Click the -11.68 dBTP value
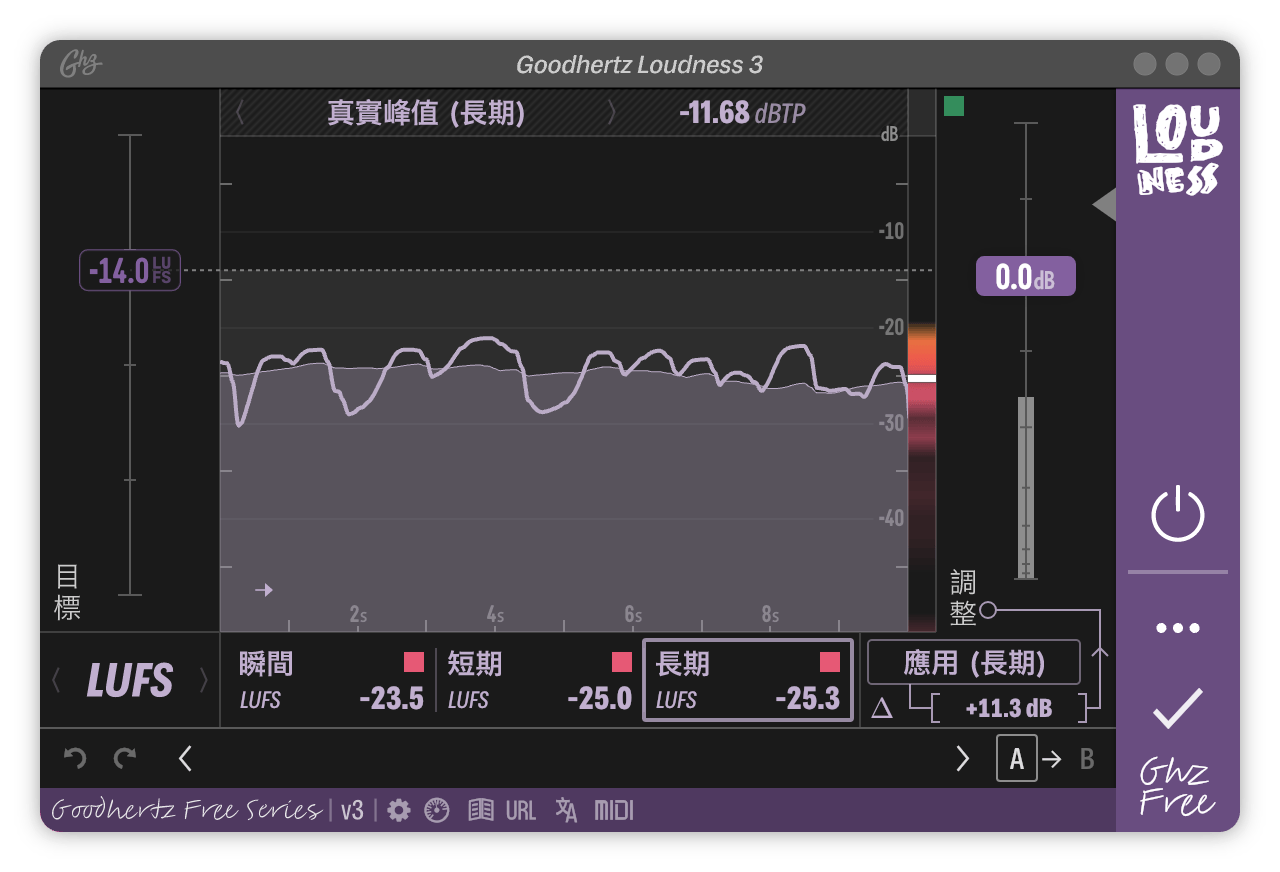1280x872 pixels. 742,113
